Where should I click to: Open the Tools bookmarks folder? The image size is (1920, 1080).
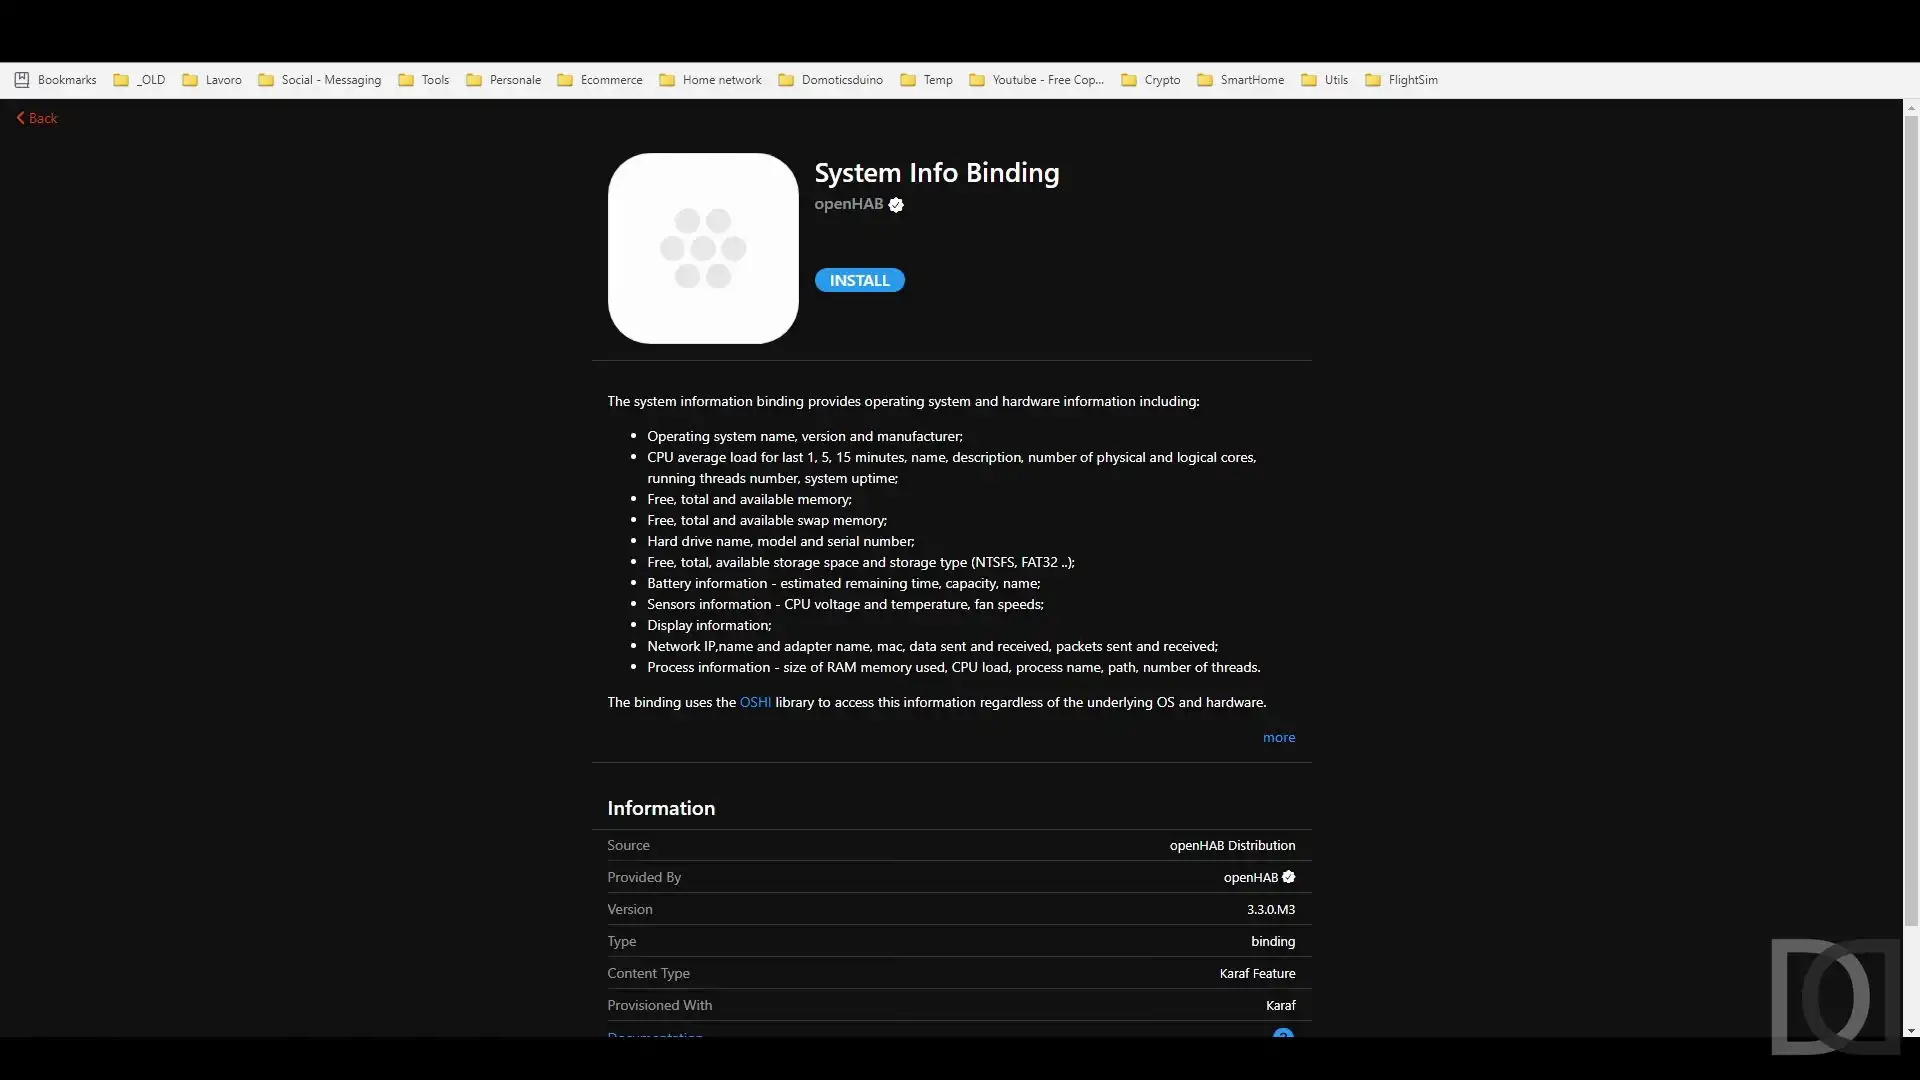click(423, 80)
